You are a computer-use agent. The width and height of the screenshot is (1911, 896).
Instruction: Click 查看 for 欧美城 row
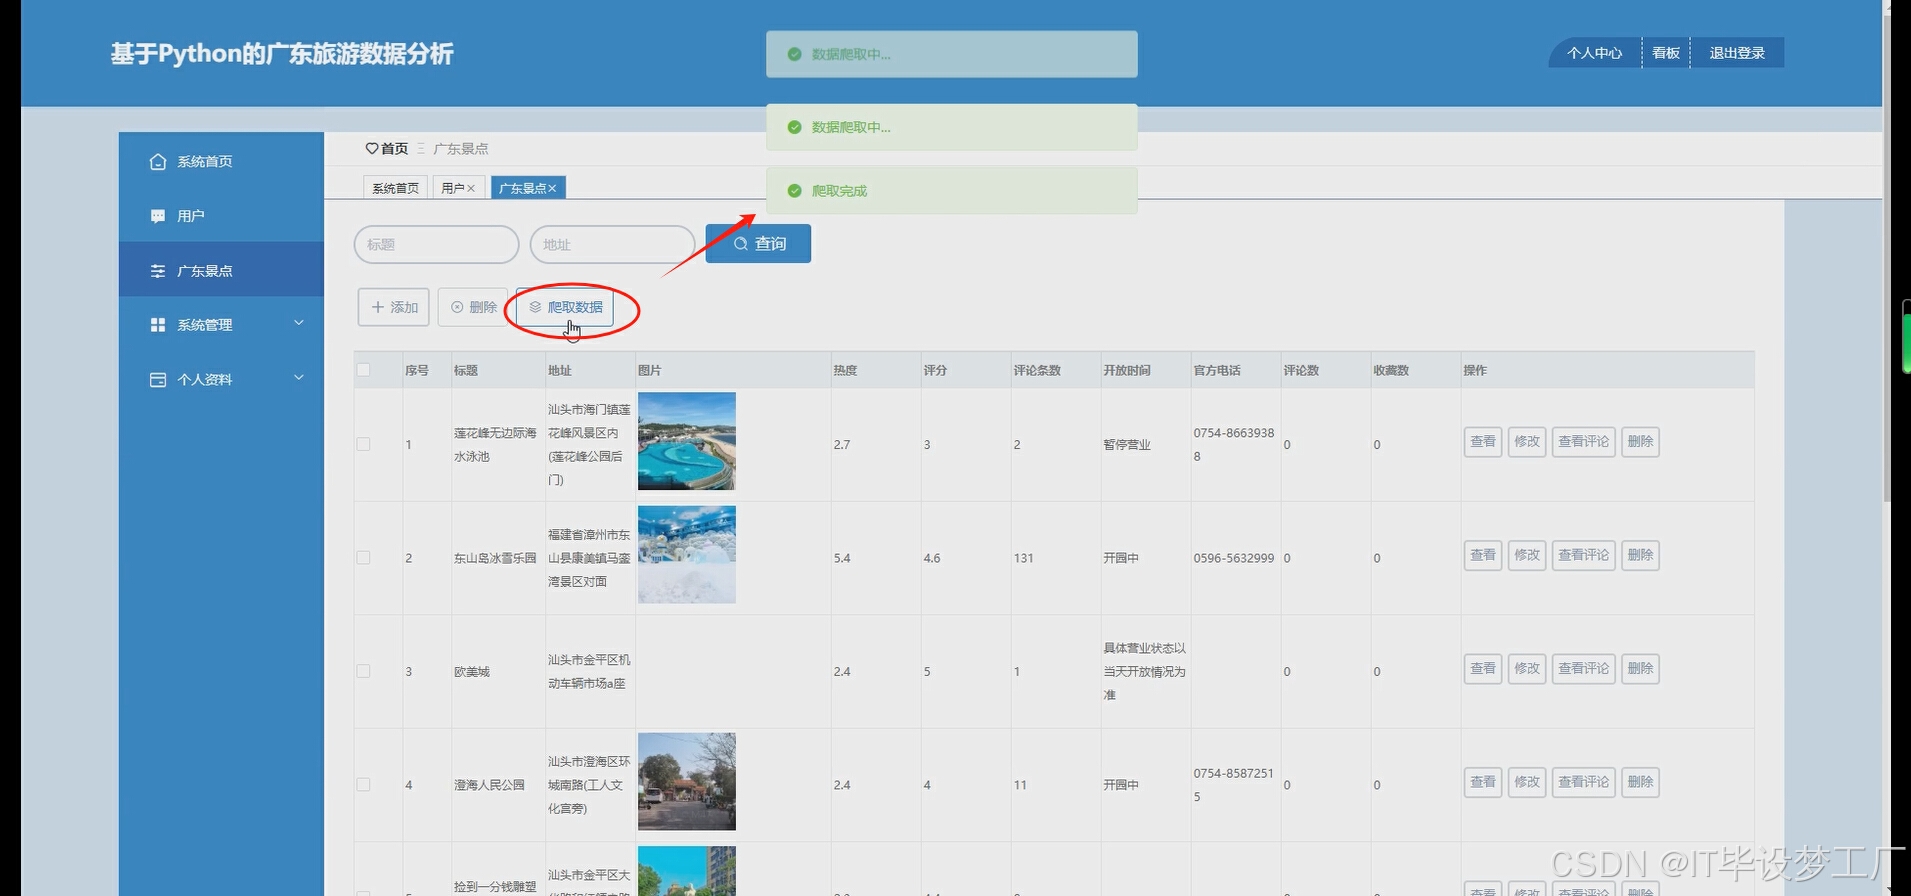coord(1483,669)
